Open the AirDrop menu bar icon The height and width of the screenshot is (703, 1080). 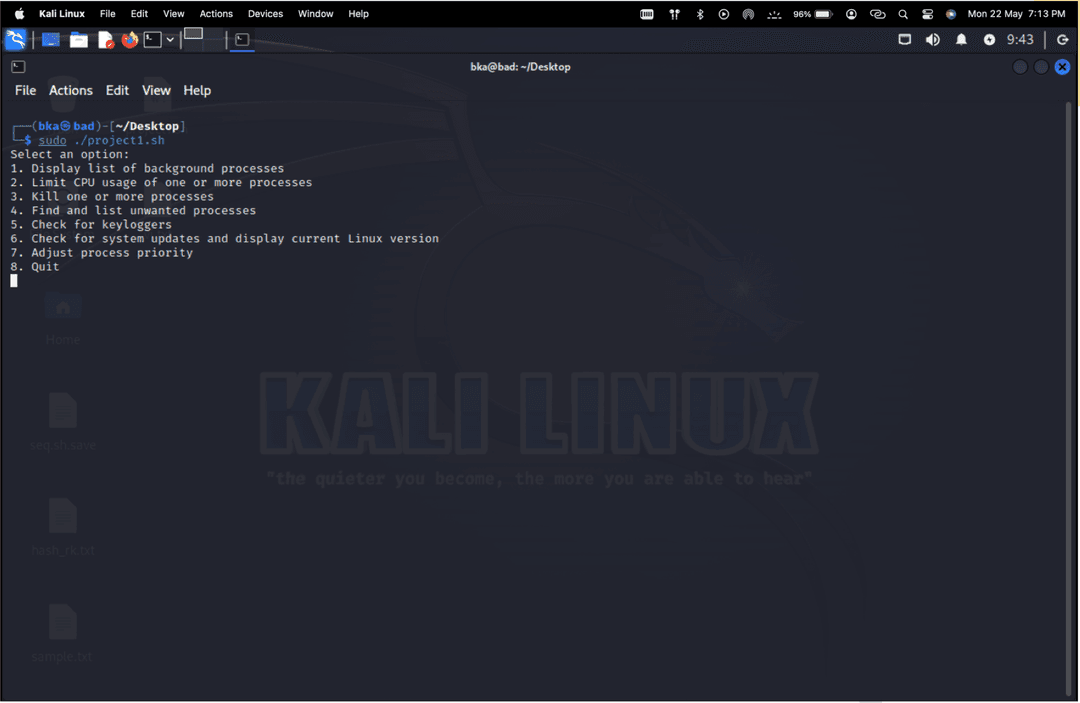[748, 14]
